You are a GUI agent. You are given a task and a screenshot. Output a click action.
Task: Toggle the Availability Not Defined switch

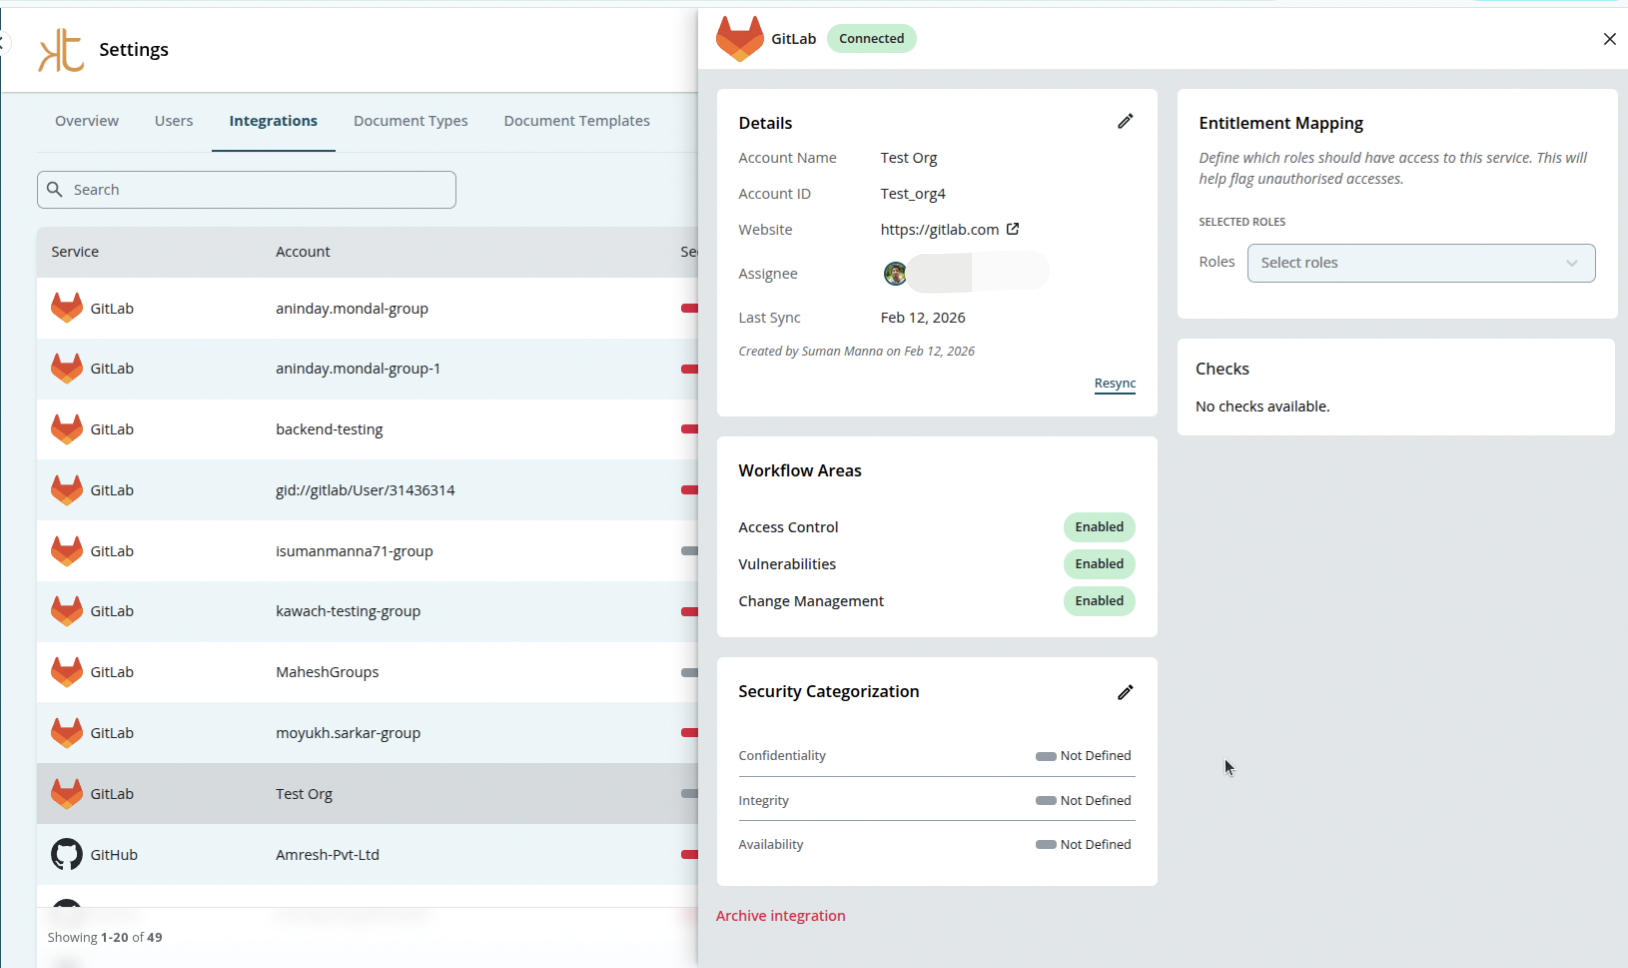pyautogui.click(x=1046, y=844)
